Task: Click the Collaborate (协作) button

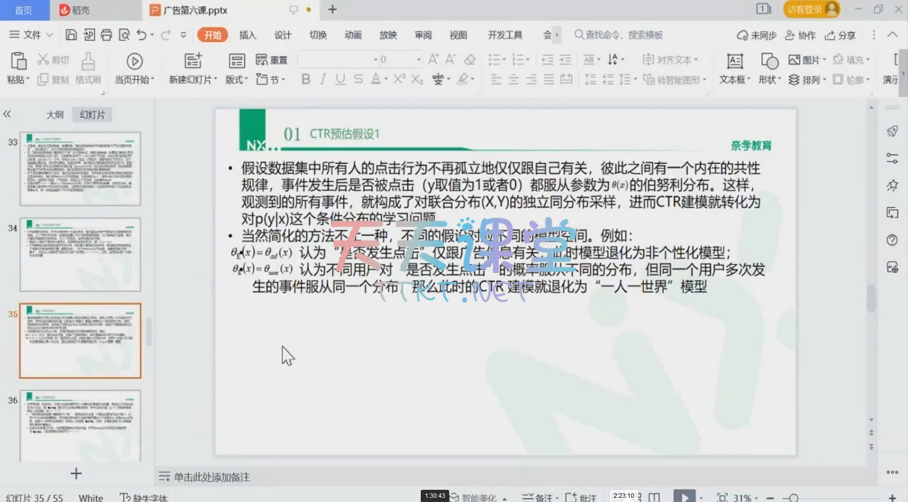Action: (800, 35)
